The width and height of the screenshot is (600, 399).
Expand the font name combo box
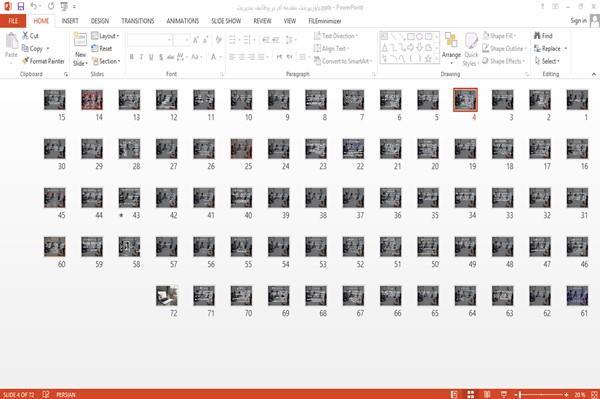[169, 40]
